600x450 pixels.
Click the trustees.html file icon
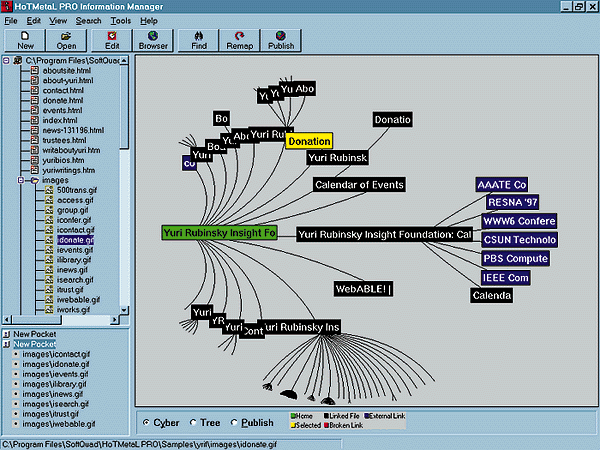[34, 140]
